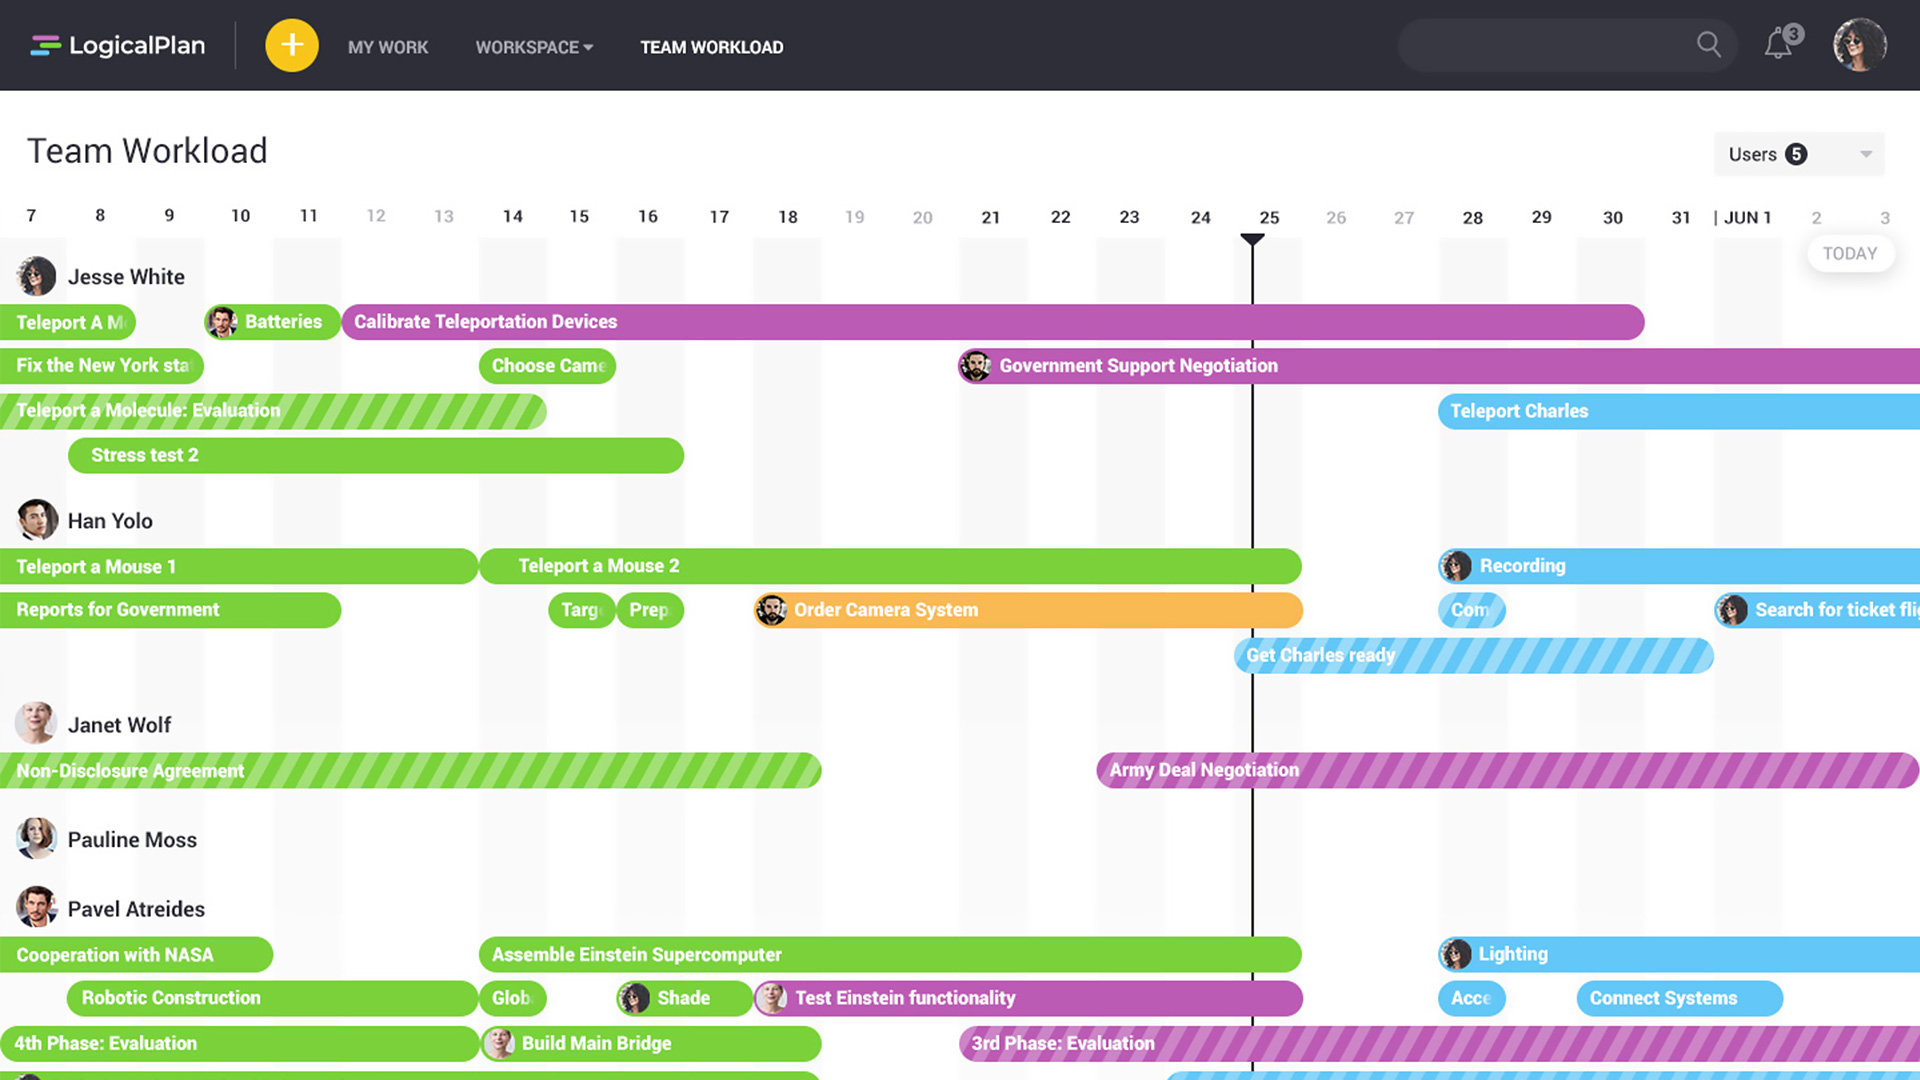Click avatar on Test Einstein functionality task

(771, 998)
